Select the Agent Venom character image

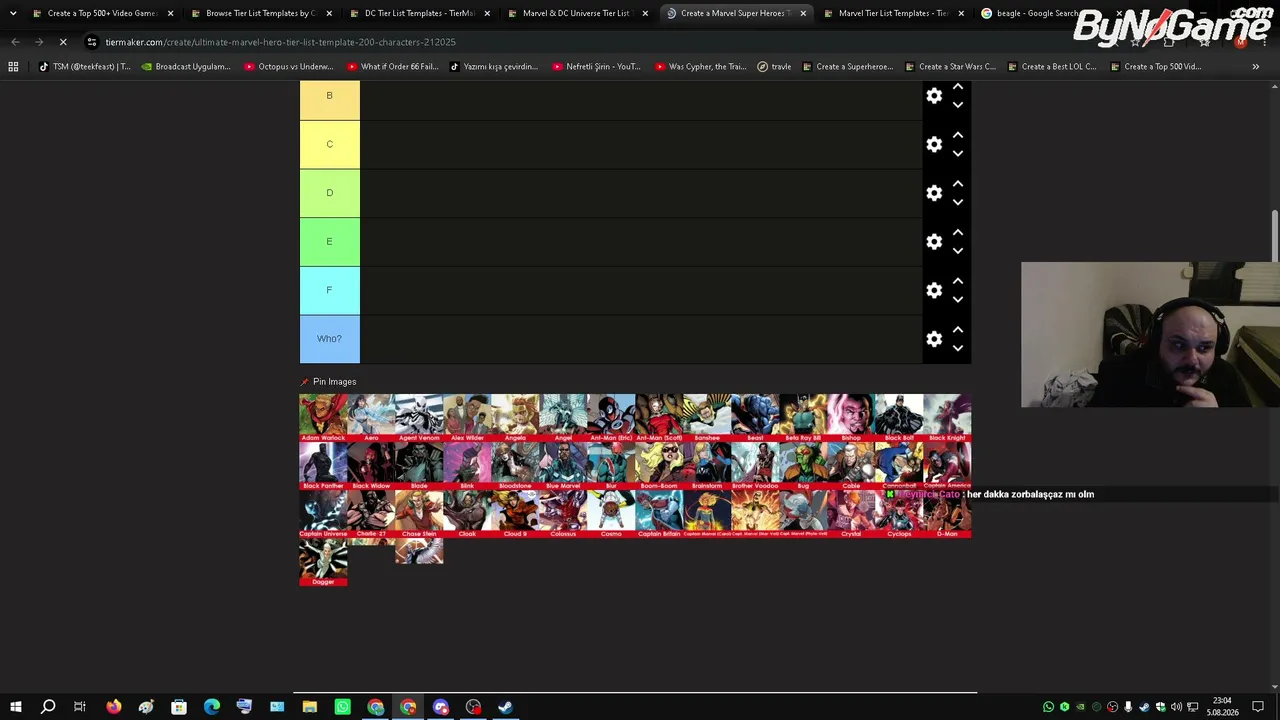coord(419,418)
